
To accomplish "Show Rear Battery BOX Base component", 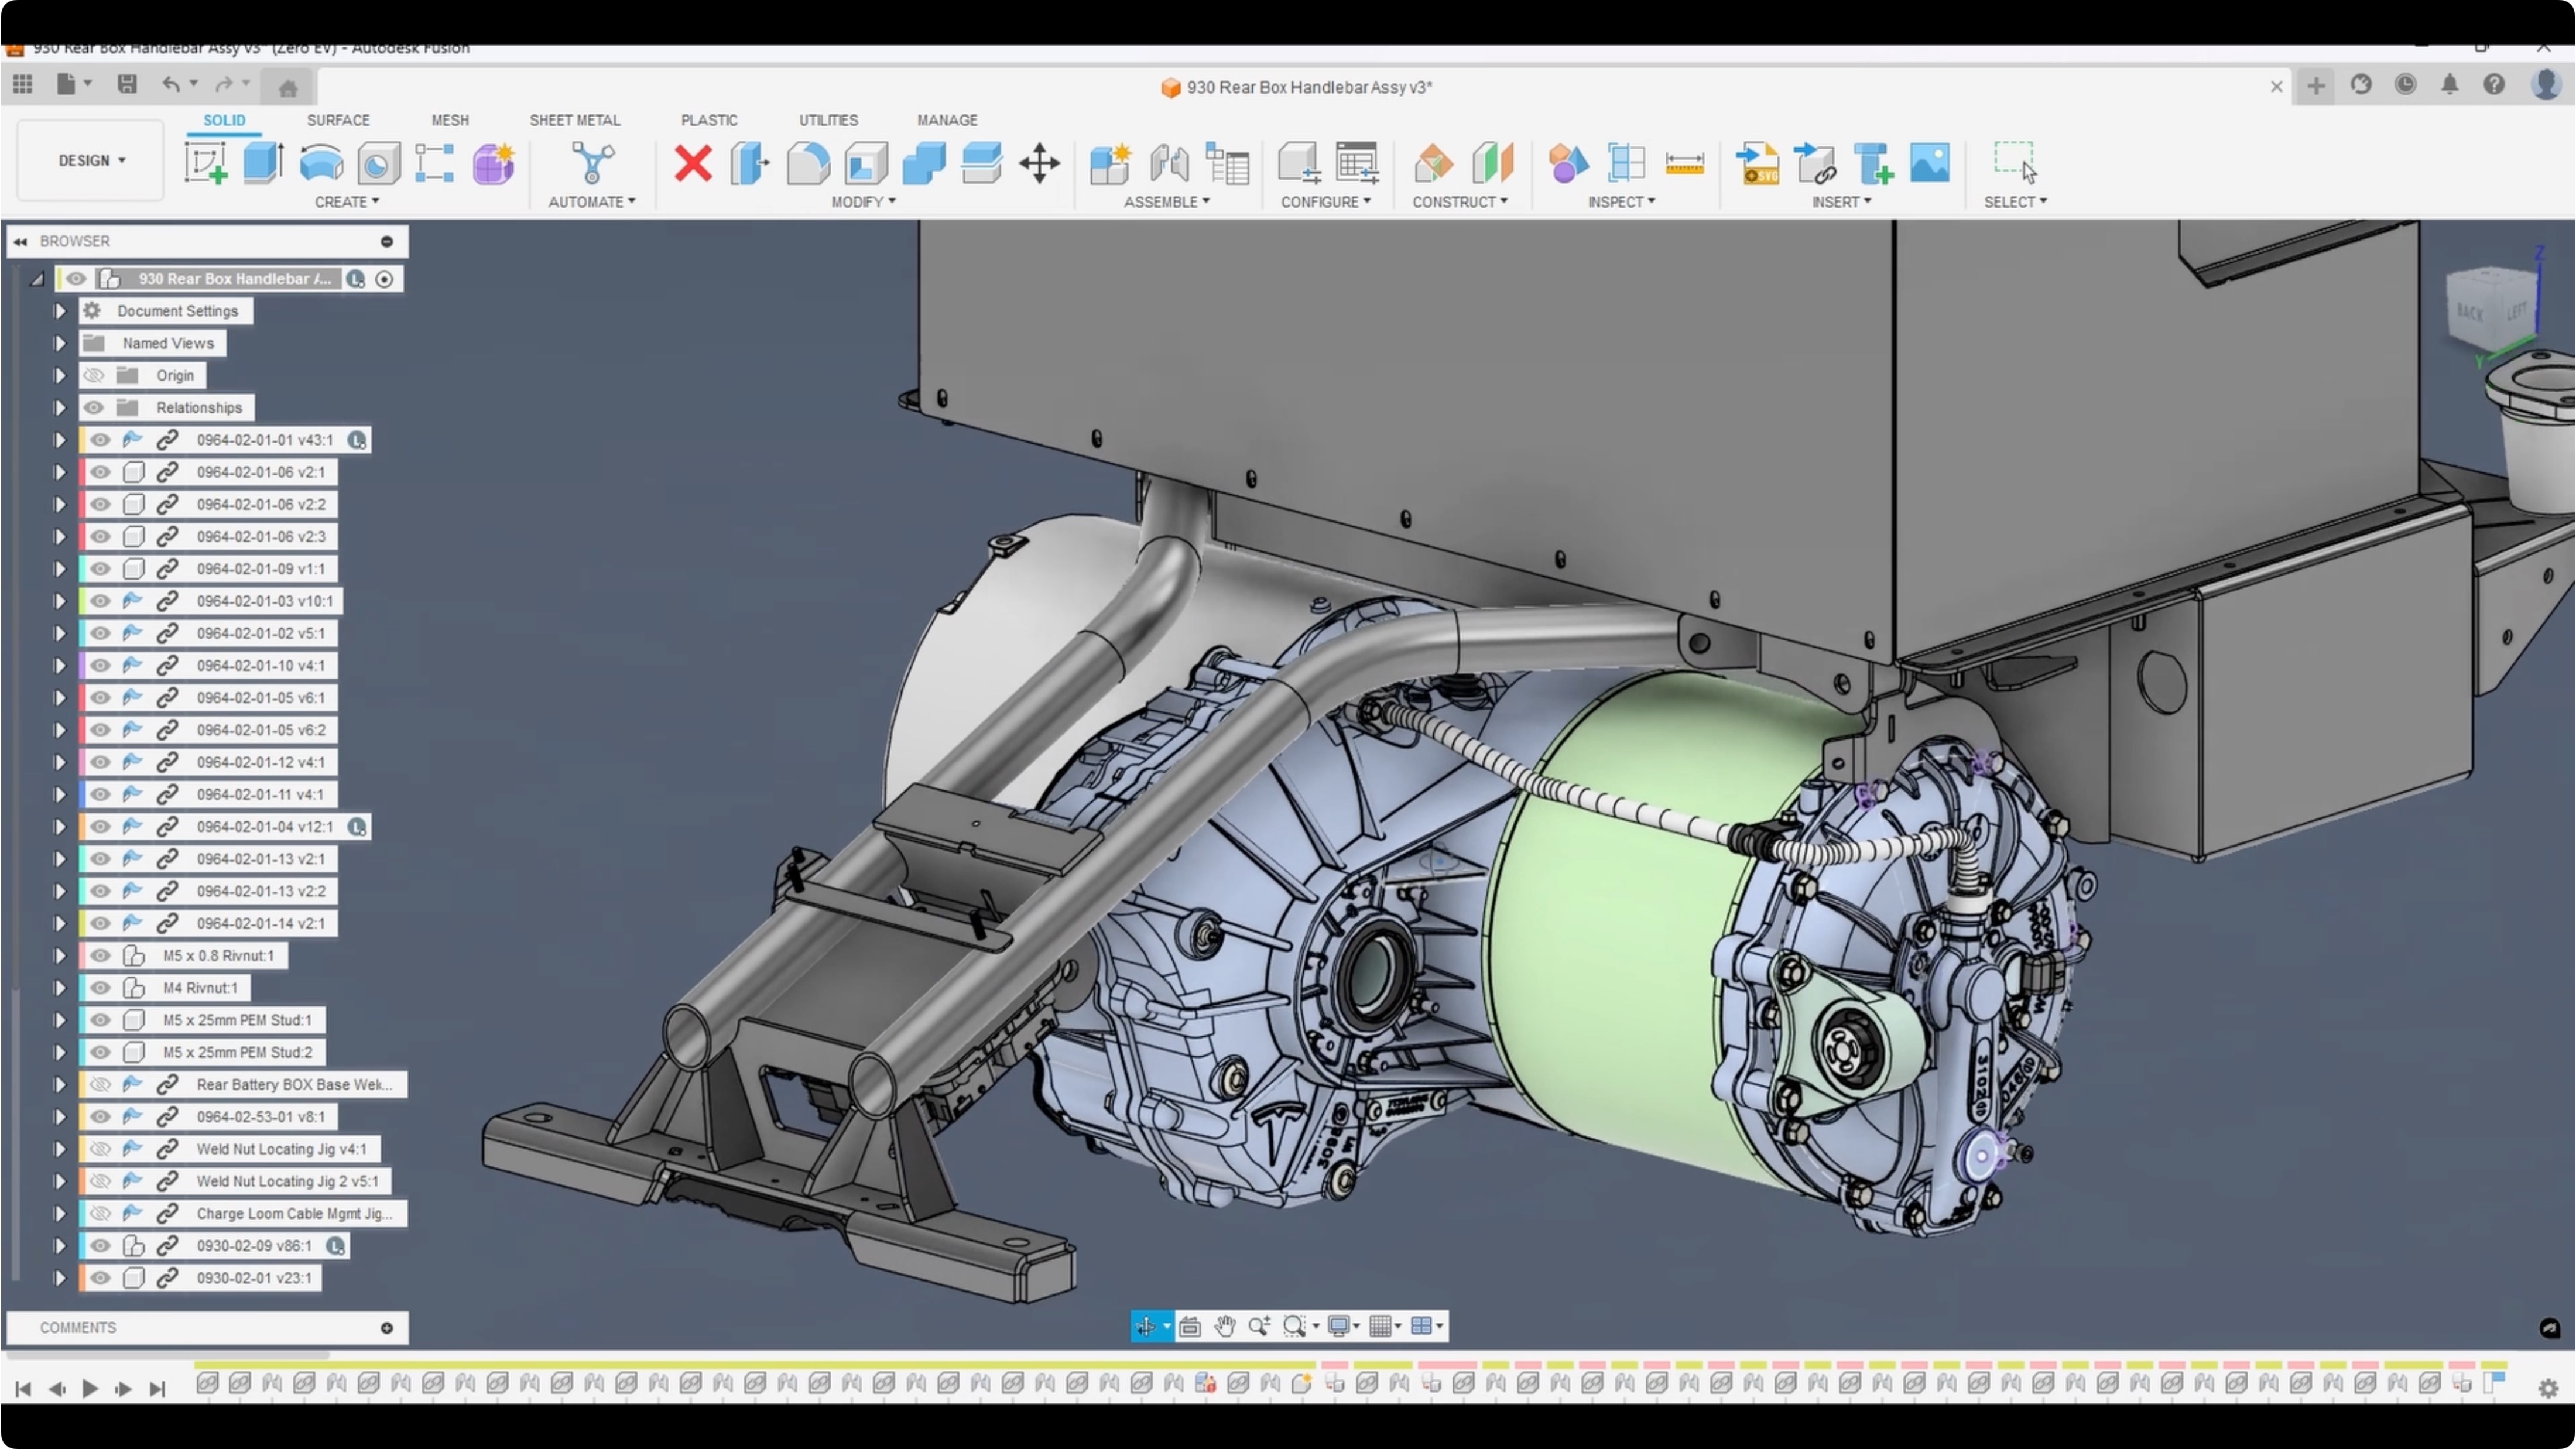I will (x=100, y=1084).
